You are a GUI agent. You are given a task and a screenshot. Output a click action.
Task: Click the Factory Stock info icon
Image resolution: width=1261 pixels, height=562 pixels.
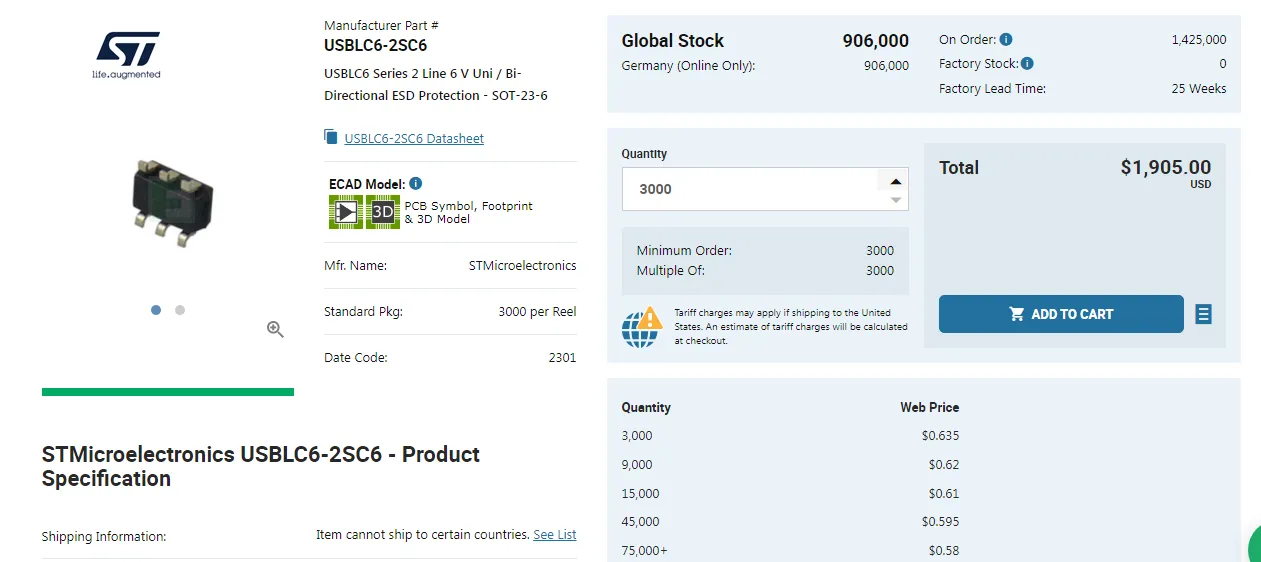coord(1027,64)
